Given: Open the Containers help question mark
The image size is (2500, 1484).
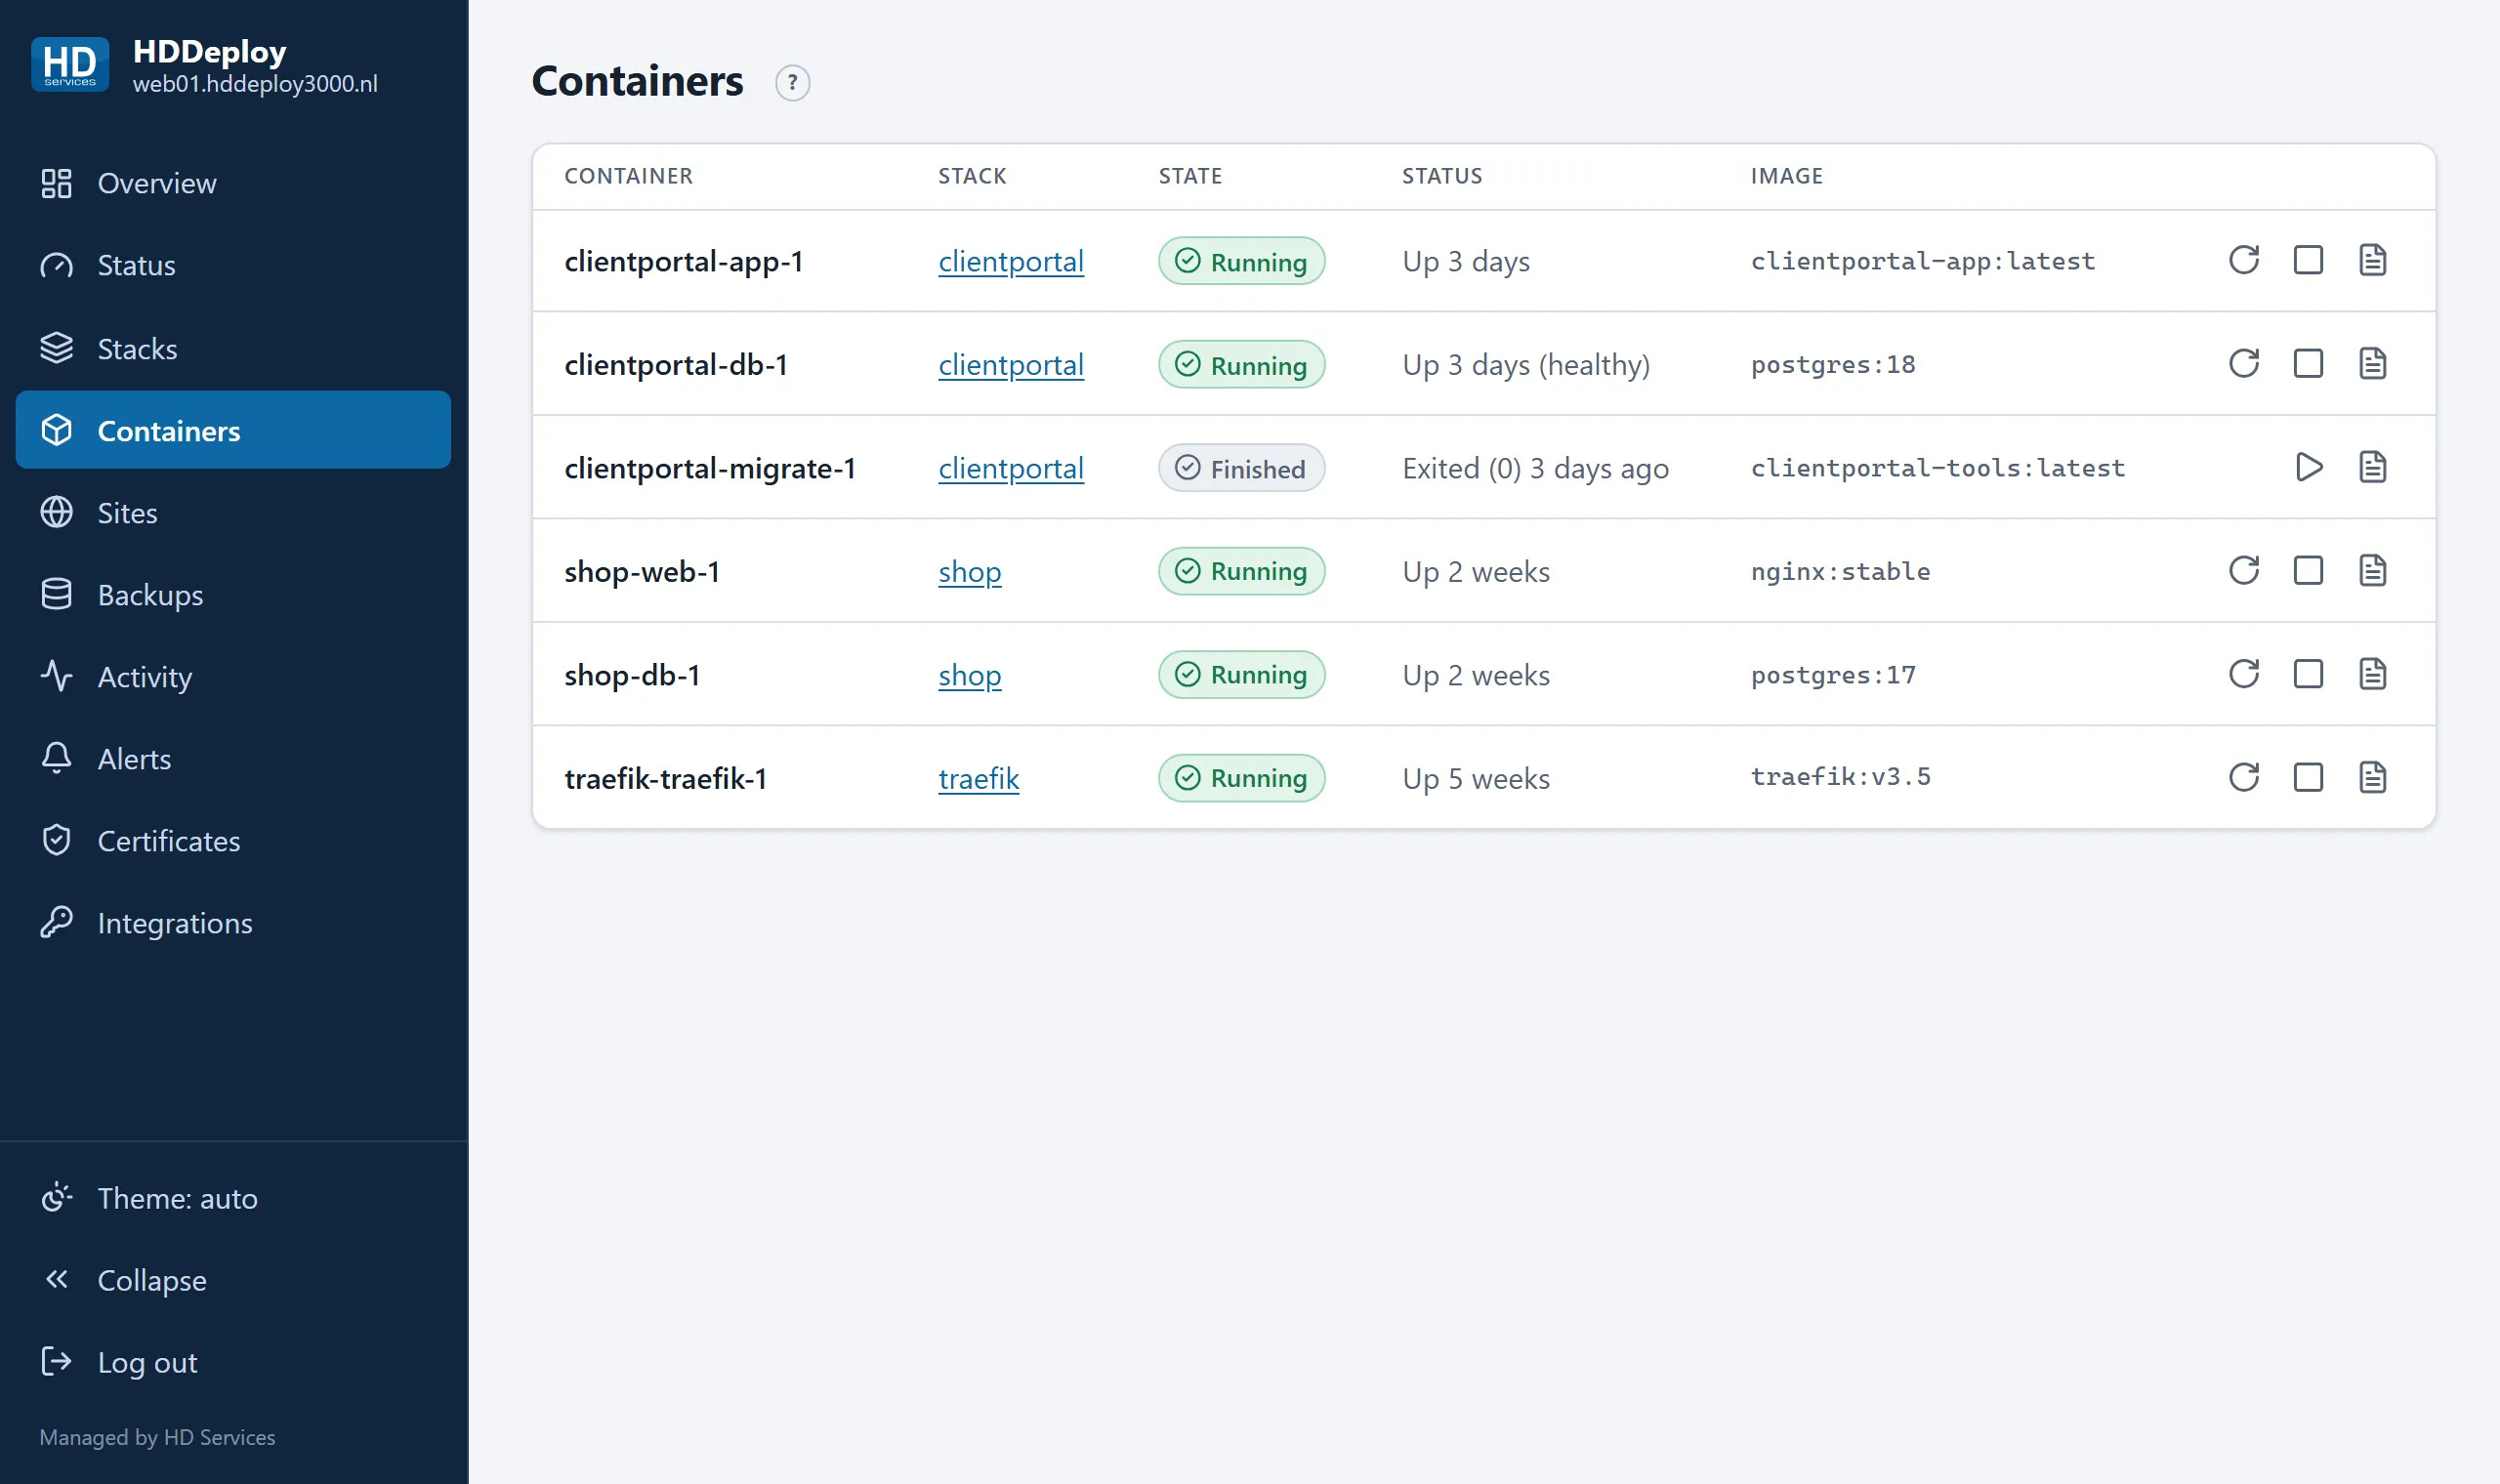Looking at the screenshot, I should (792, 83).
